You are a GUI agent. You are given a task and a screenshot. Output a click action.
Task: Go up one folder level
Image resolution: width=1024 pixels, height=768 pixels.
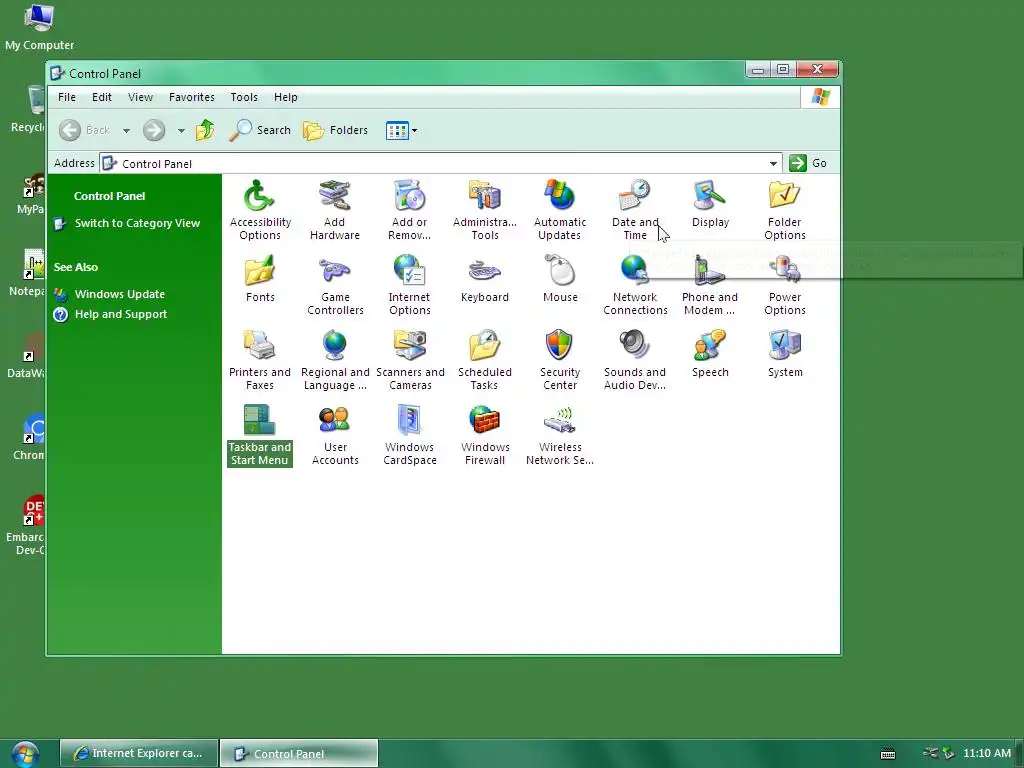coord(205,130)
